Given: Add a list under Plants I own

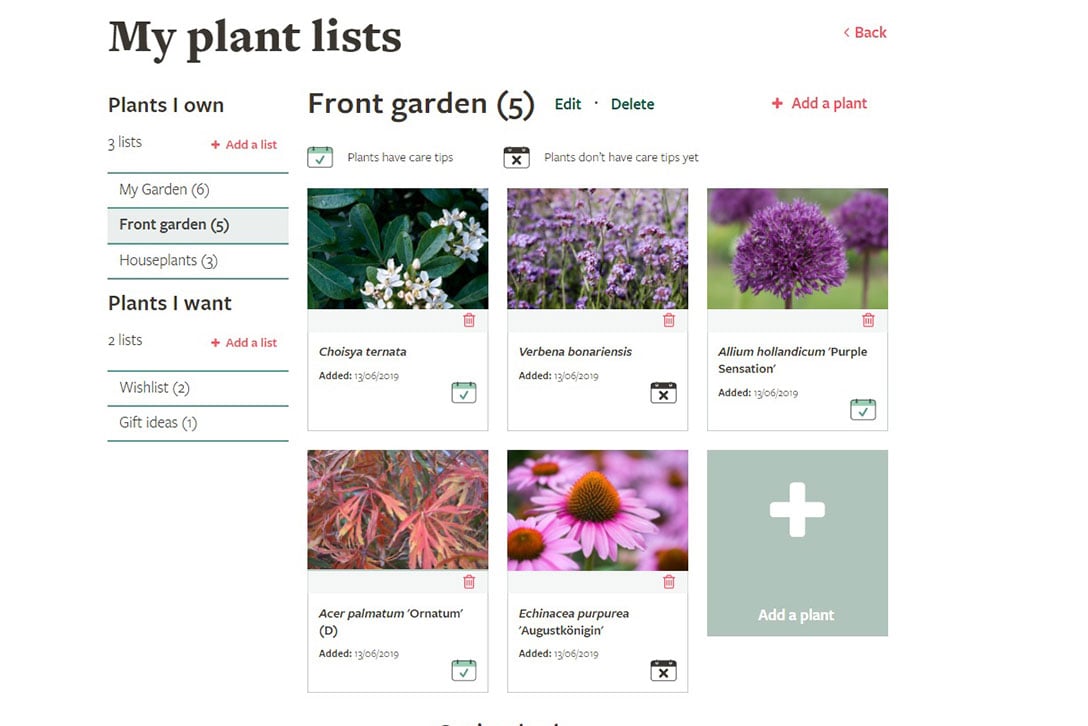Looking at the screenshot, I should click(x=244, y=145).
